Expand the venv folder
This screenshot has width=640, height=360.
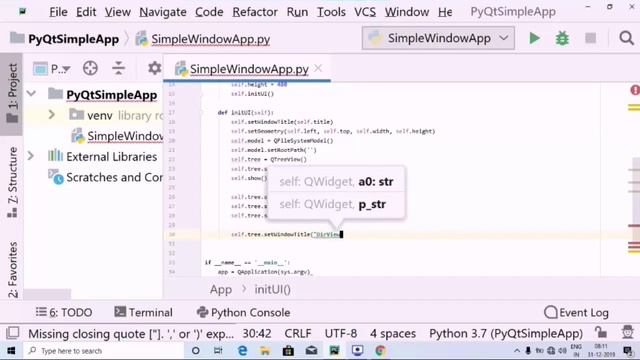[51, 115]
